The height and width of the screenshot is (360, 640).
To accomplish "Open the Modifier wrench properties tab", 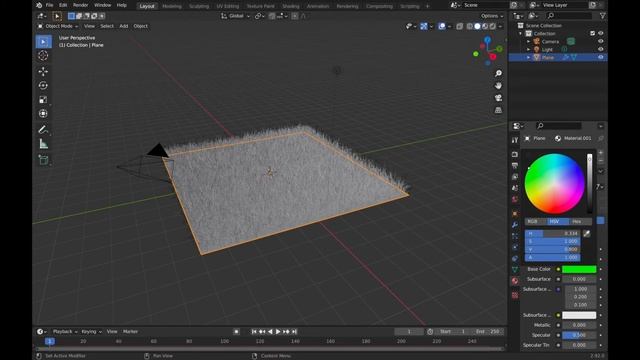I will coord(515,225).
